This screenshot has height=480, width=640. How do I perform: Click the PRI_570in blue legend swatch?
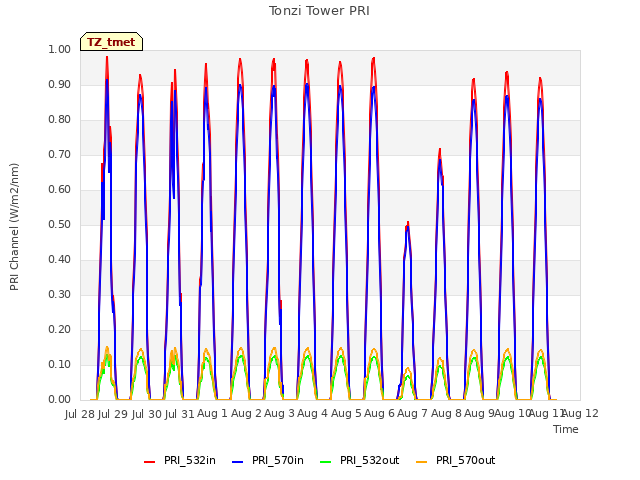coord(238,462)
